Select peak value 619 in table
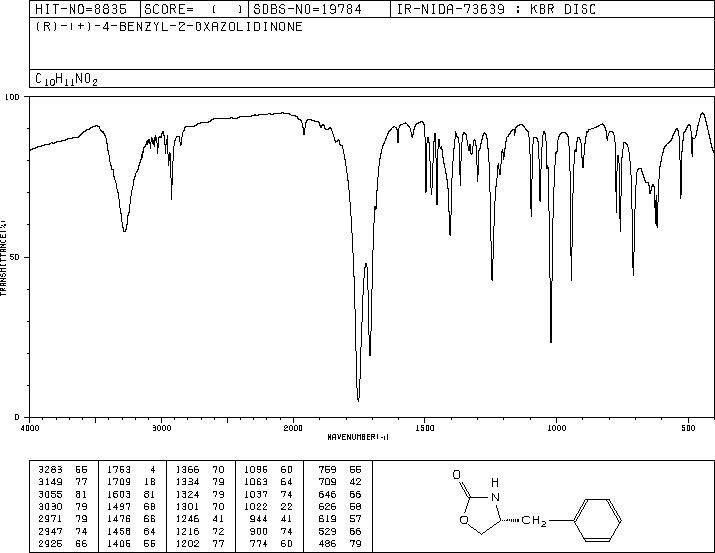This screenshot has height=553, width=715. pyautogui.click(x=327, y=519)
